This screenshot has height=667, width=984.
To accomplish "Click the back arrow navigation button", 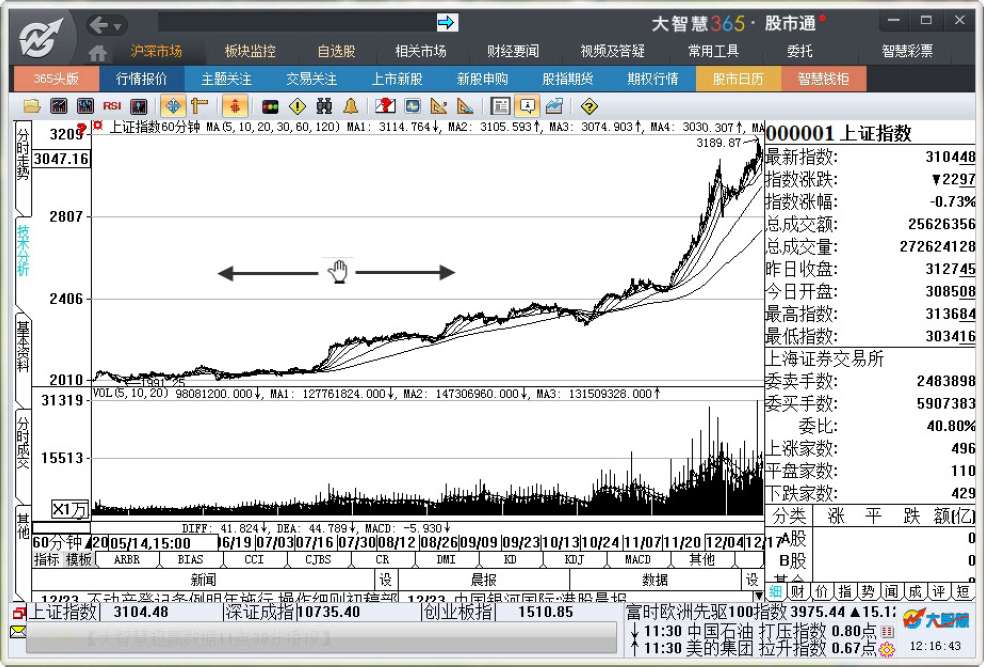I will pyautogui.click(x=99, y=25).
